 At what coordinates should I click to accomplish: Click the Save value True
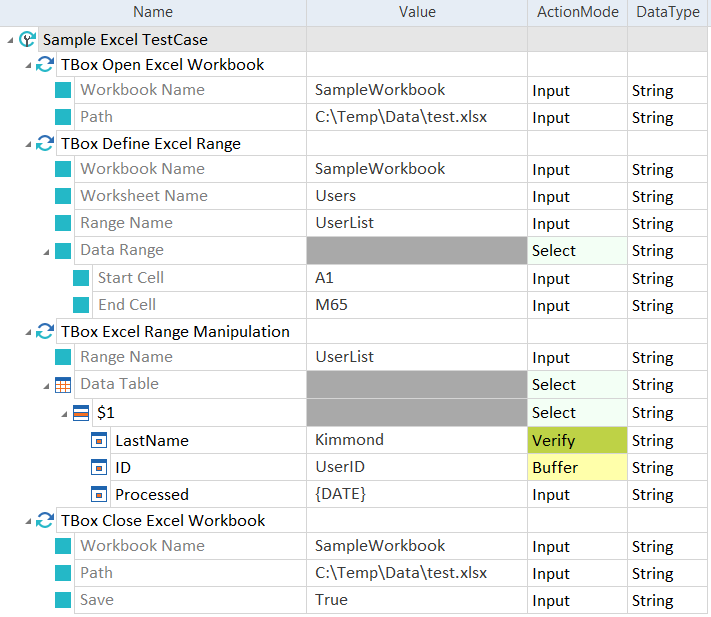tap(331, 600)
